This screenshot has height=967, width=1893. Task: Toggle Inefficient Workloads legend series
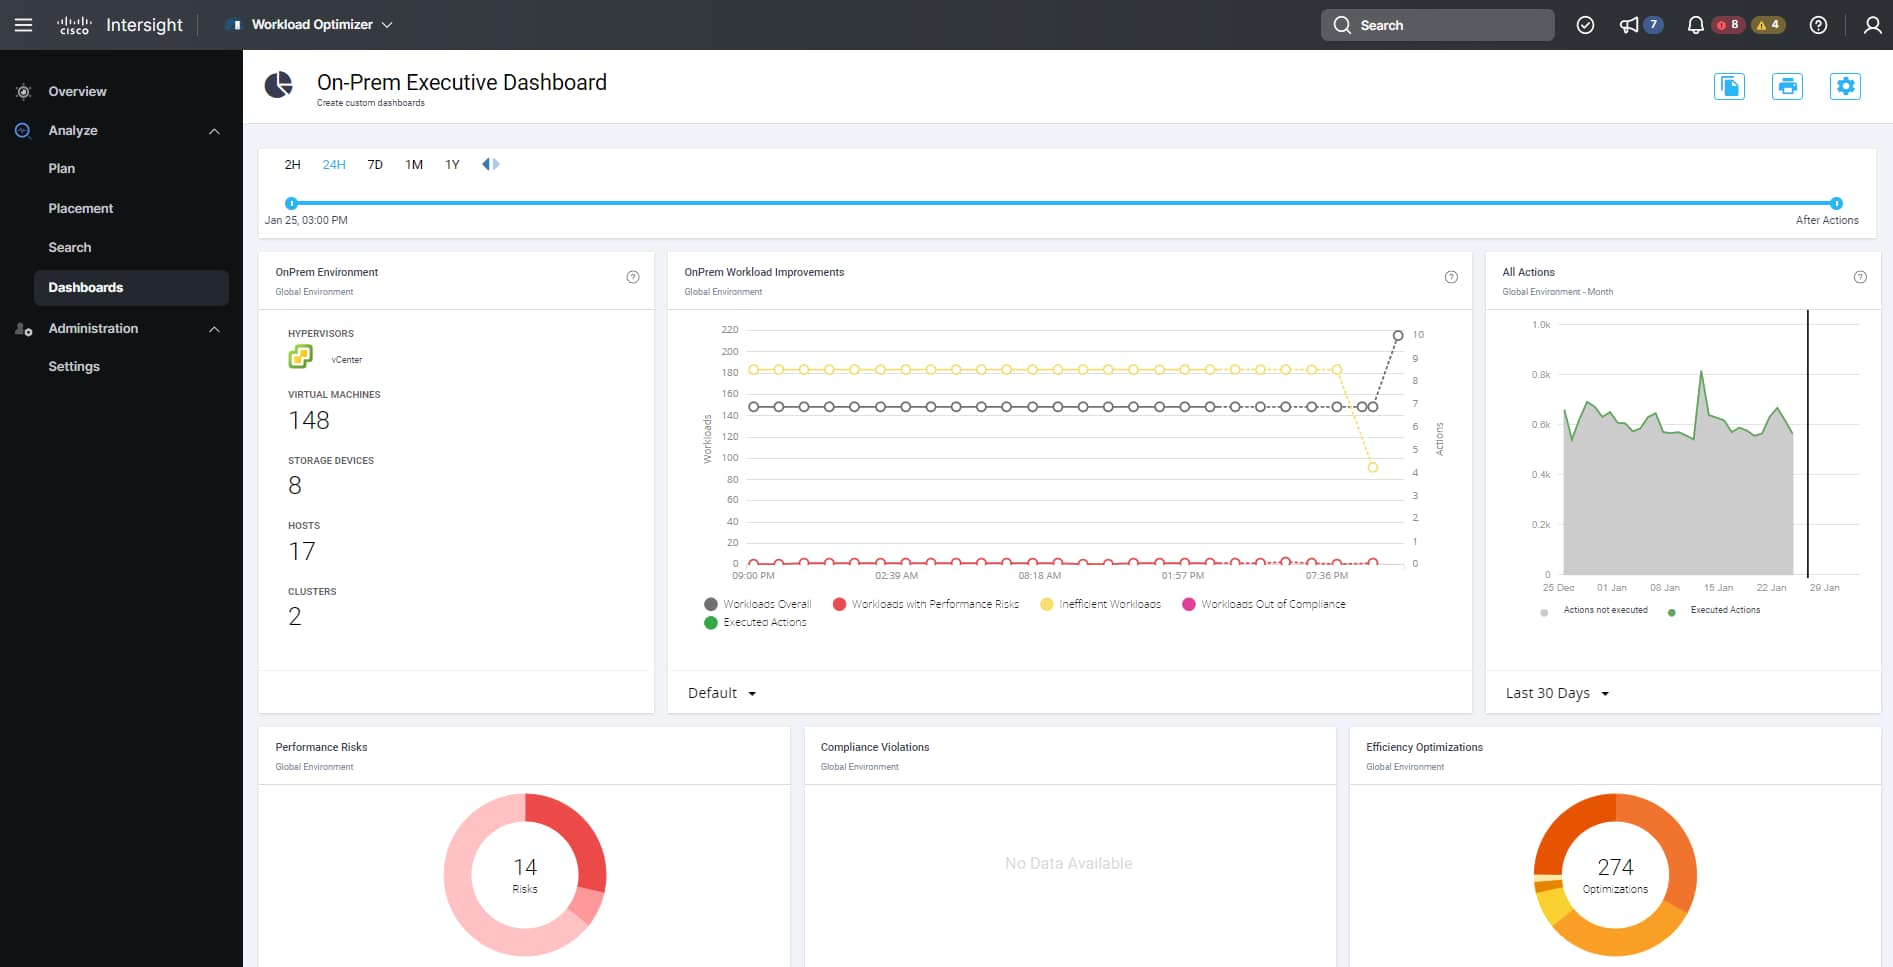pyautogui.click(x=1100, y=604)
